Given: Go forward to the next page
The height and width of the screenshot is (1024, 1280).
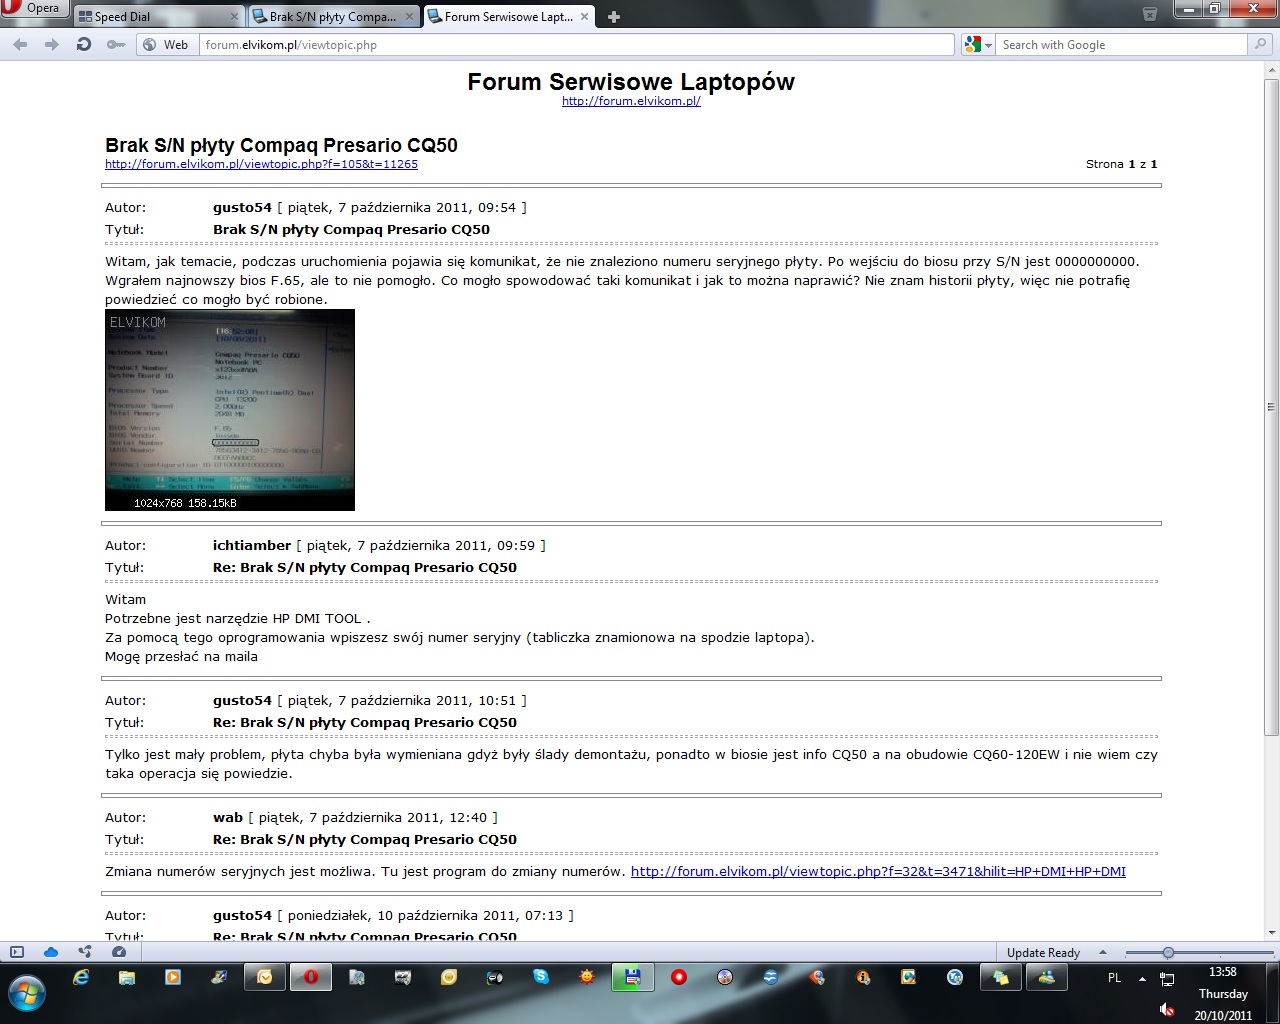Looking at the screenshot, I should (x=52, y=45).
